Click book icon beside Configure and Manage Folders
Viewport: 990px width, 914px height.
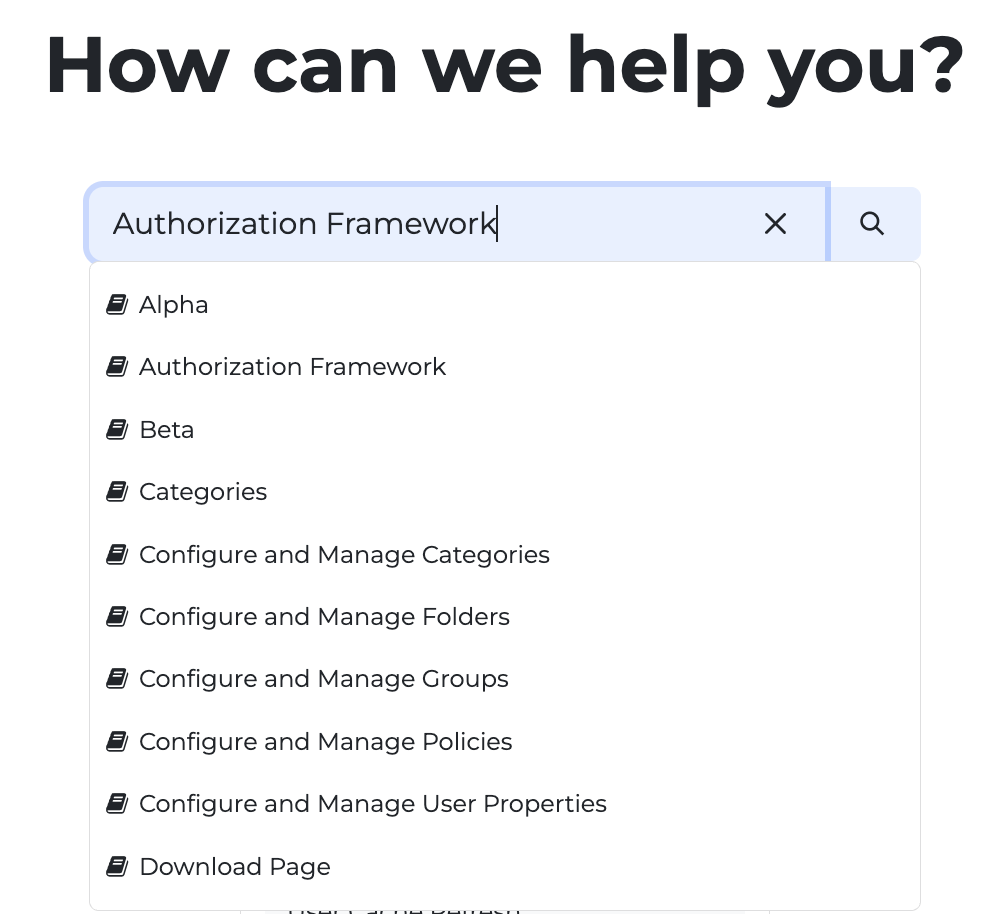117,617
